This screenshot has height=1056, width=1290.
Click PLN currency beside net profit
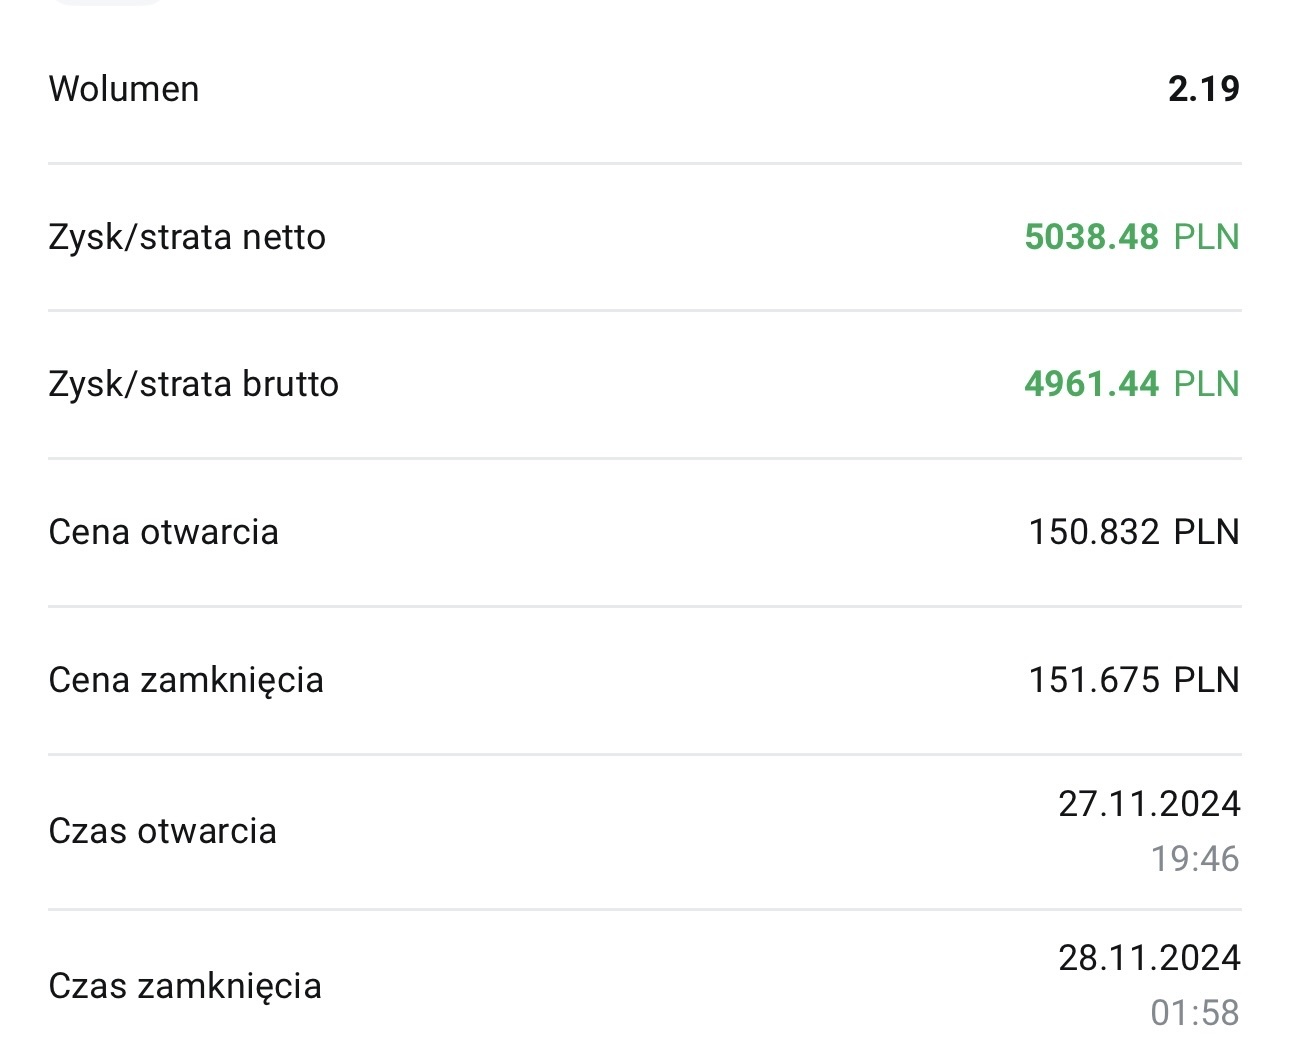1206,237
